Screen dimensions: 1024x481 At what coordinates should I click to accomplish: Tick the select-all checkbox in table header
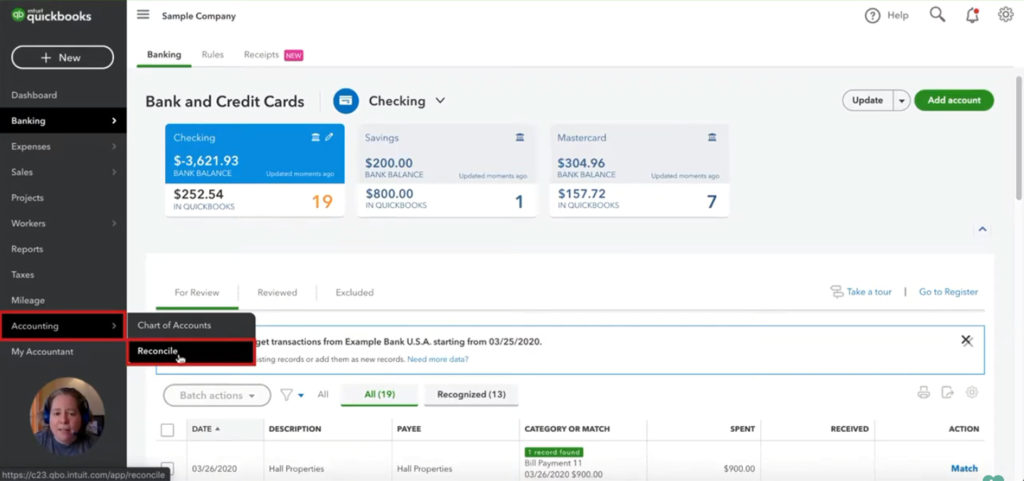pos(167,429)
